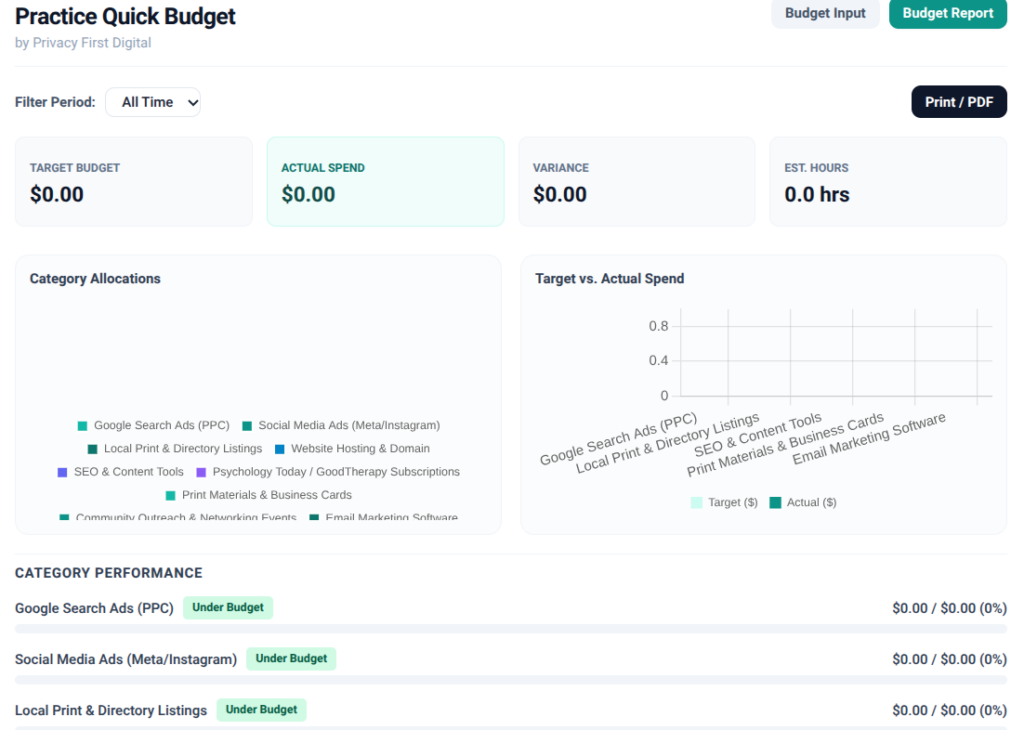Switch to Budget Input tab

point(825,13)
